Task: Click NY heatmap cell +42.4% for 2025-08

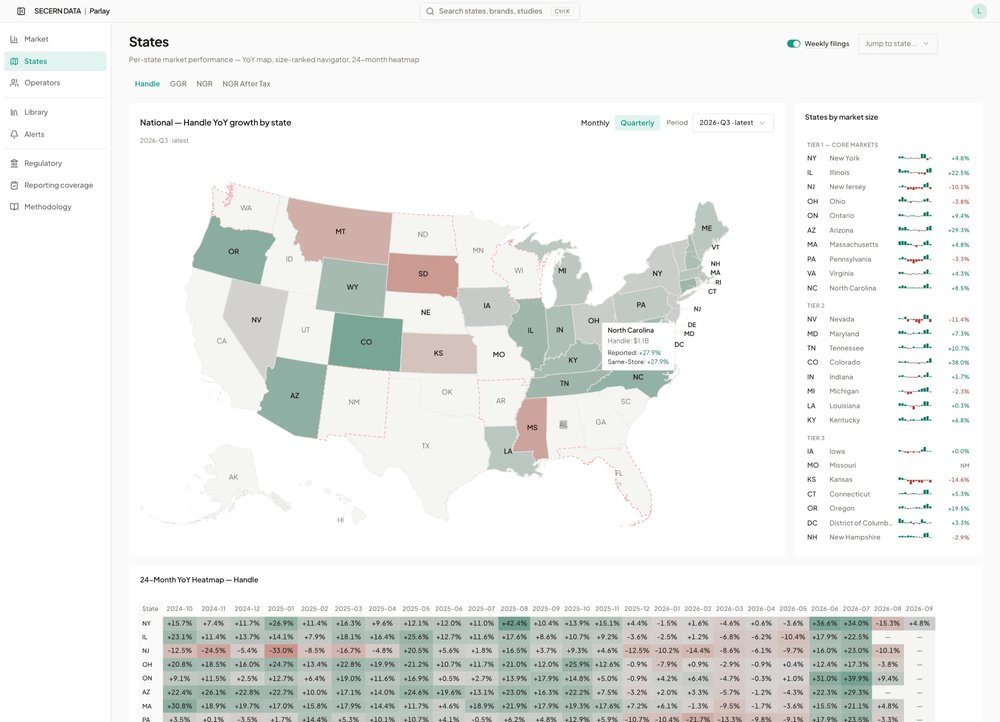Action: point(514,623)
